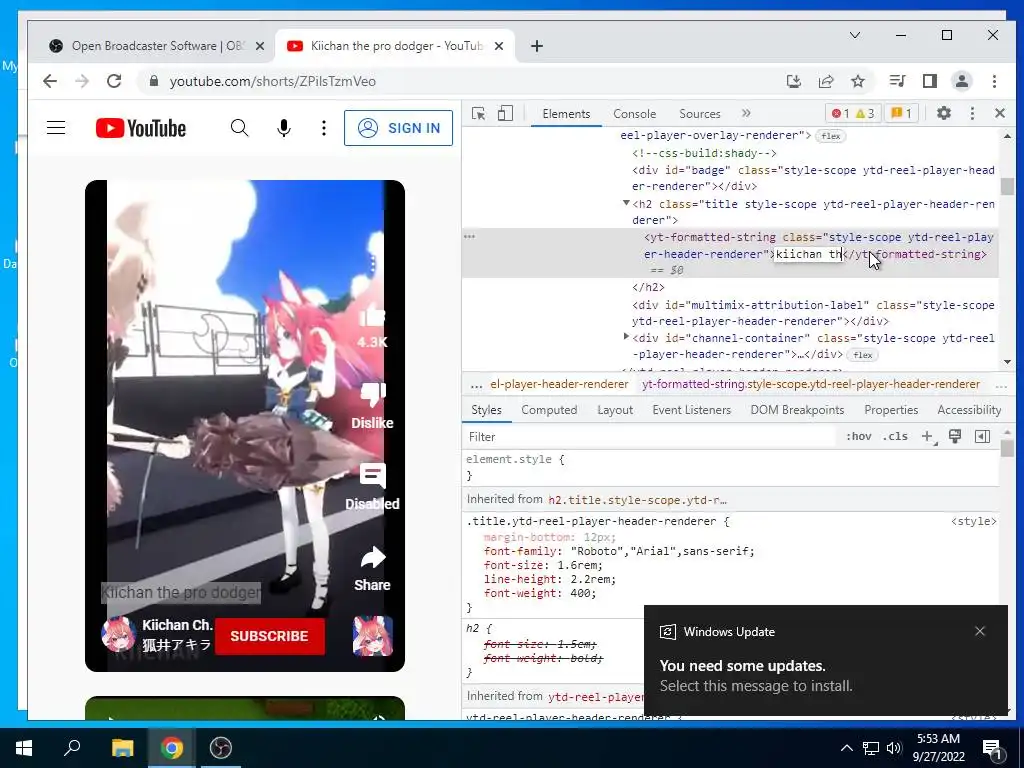This screenshot has height=768, width=1024.
Task: Switch to the Styles pane tab
Action: [486, 410]
